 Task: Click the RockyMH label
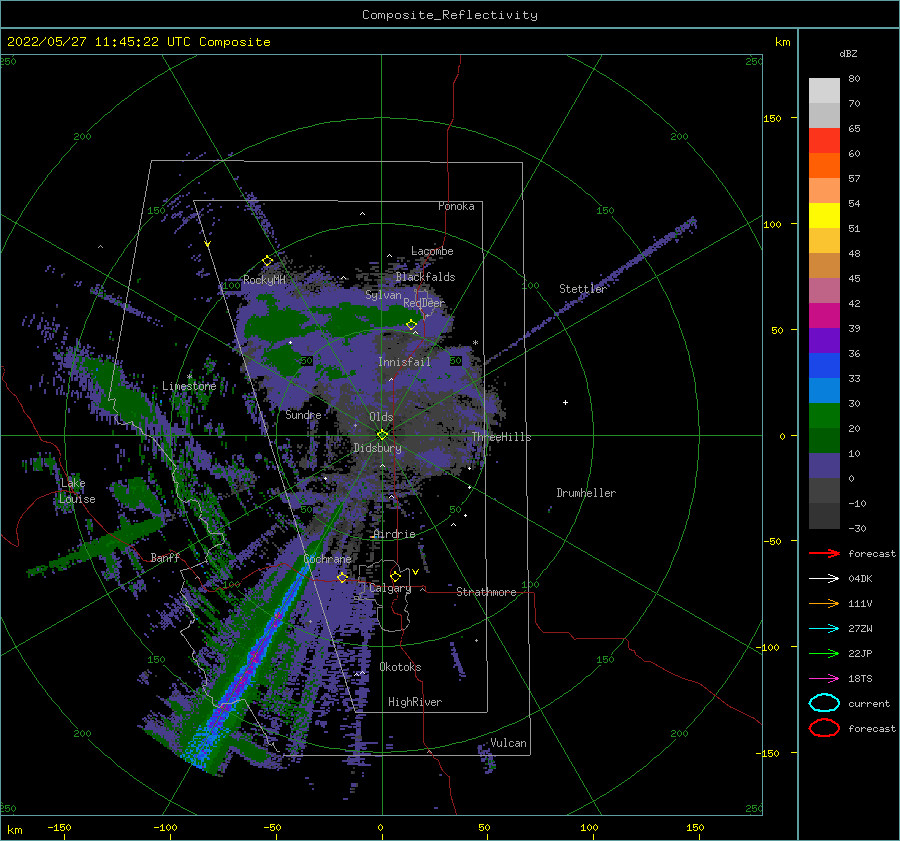[x=264, y=280]
